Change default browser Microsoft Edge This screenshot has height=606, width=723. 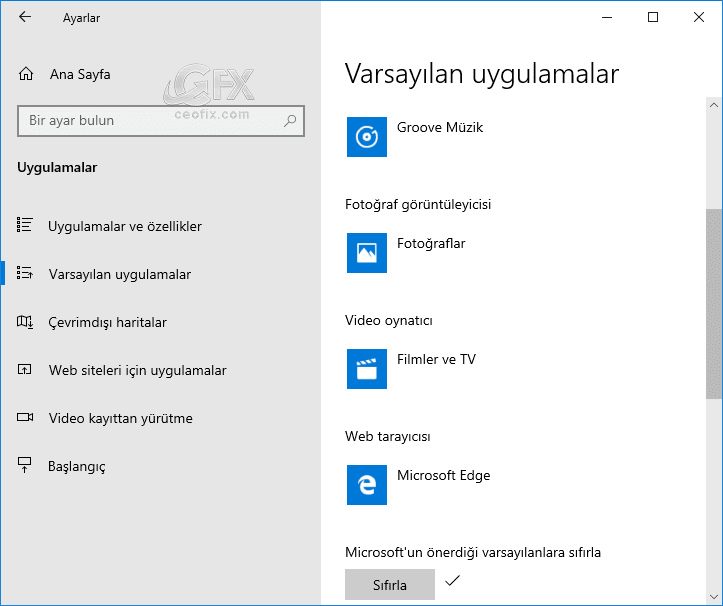pyautogui.click(x=444, y=475)
